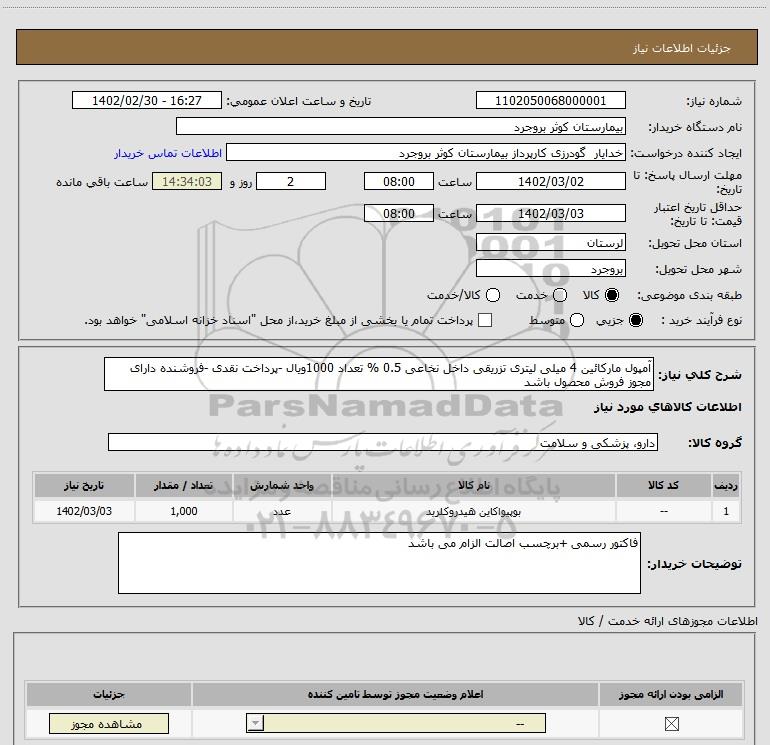770x745 pixels.
Task: Click the اطلاعات کالاهای مورد نیاز heading
Action: tap(667, 407)
